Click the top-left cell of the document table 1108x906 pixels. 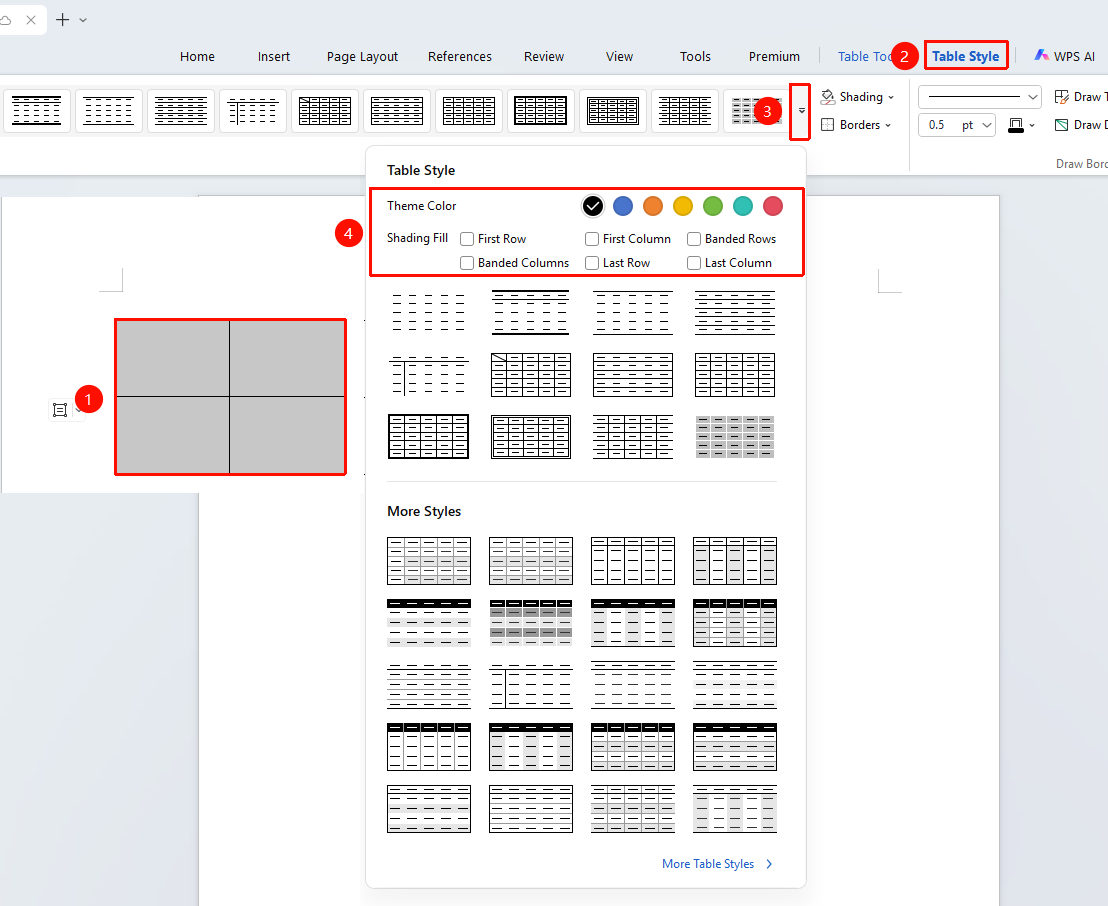(173, 358)
